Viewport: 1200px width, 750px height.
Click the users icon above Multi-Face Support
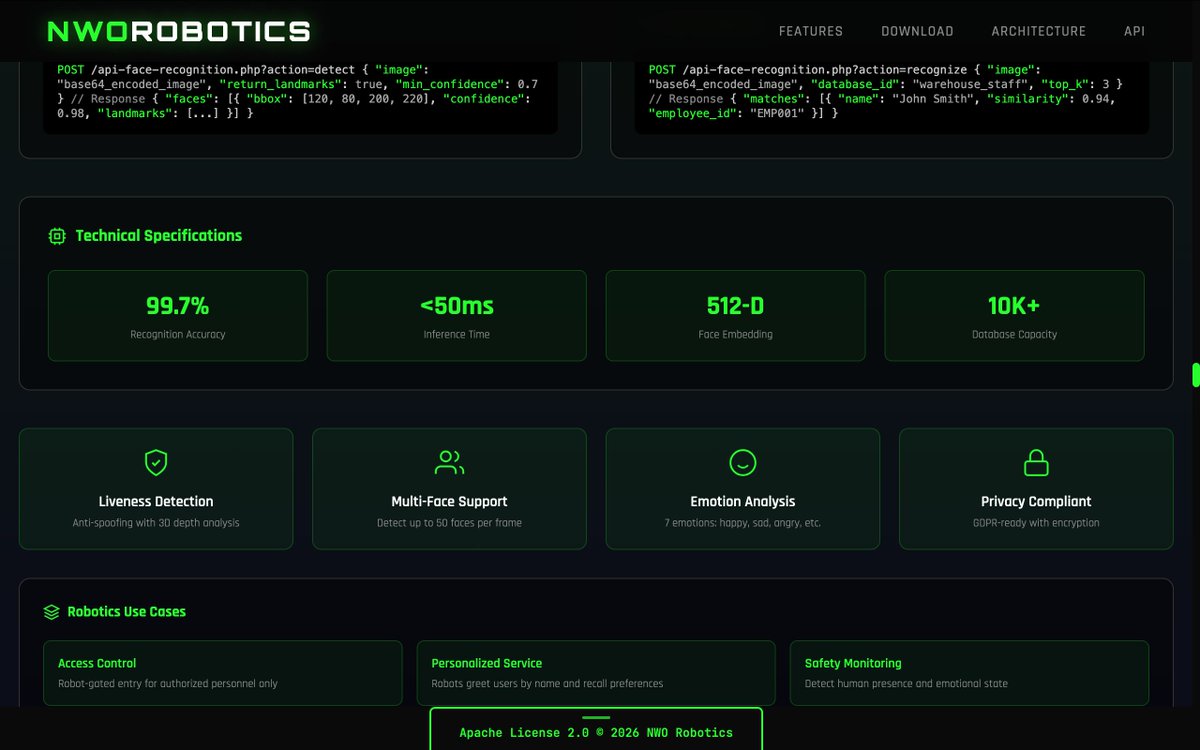[450, 462]
